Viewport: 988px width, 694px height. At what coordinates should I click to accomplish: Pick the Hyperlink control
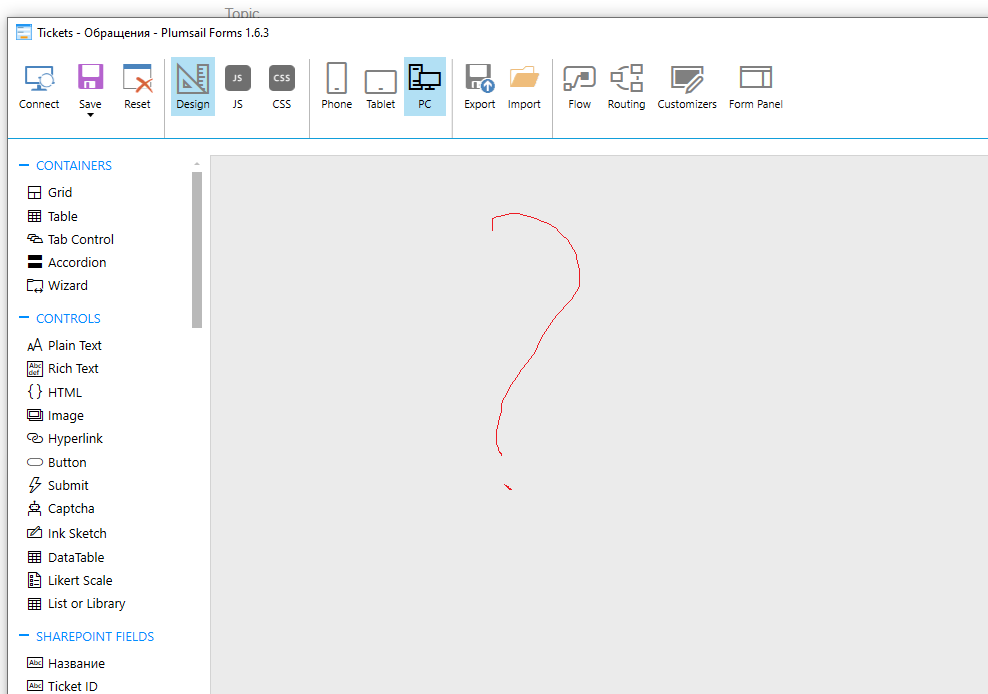pyautogui.click(x=65, y=438)
